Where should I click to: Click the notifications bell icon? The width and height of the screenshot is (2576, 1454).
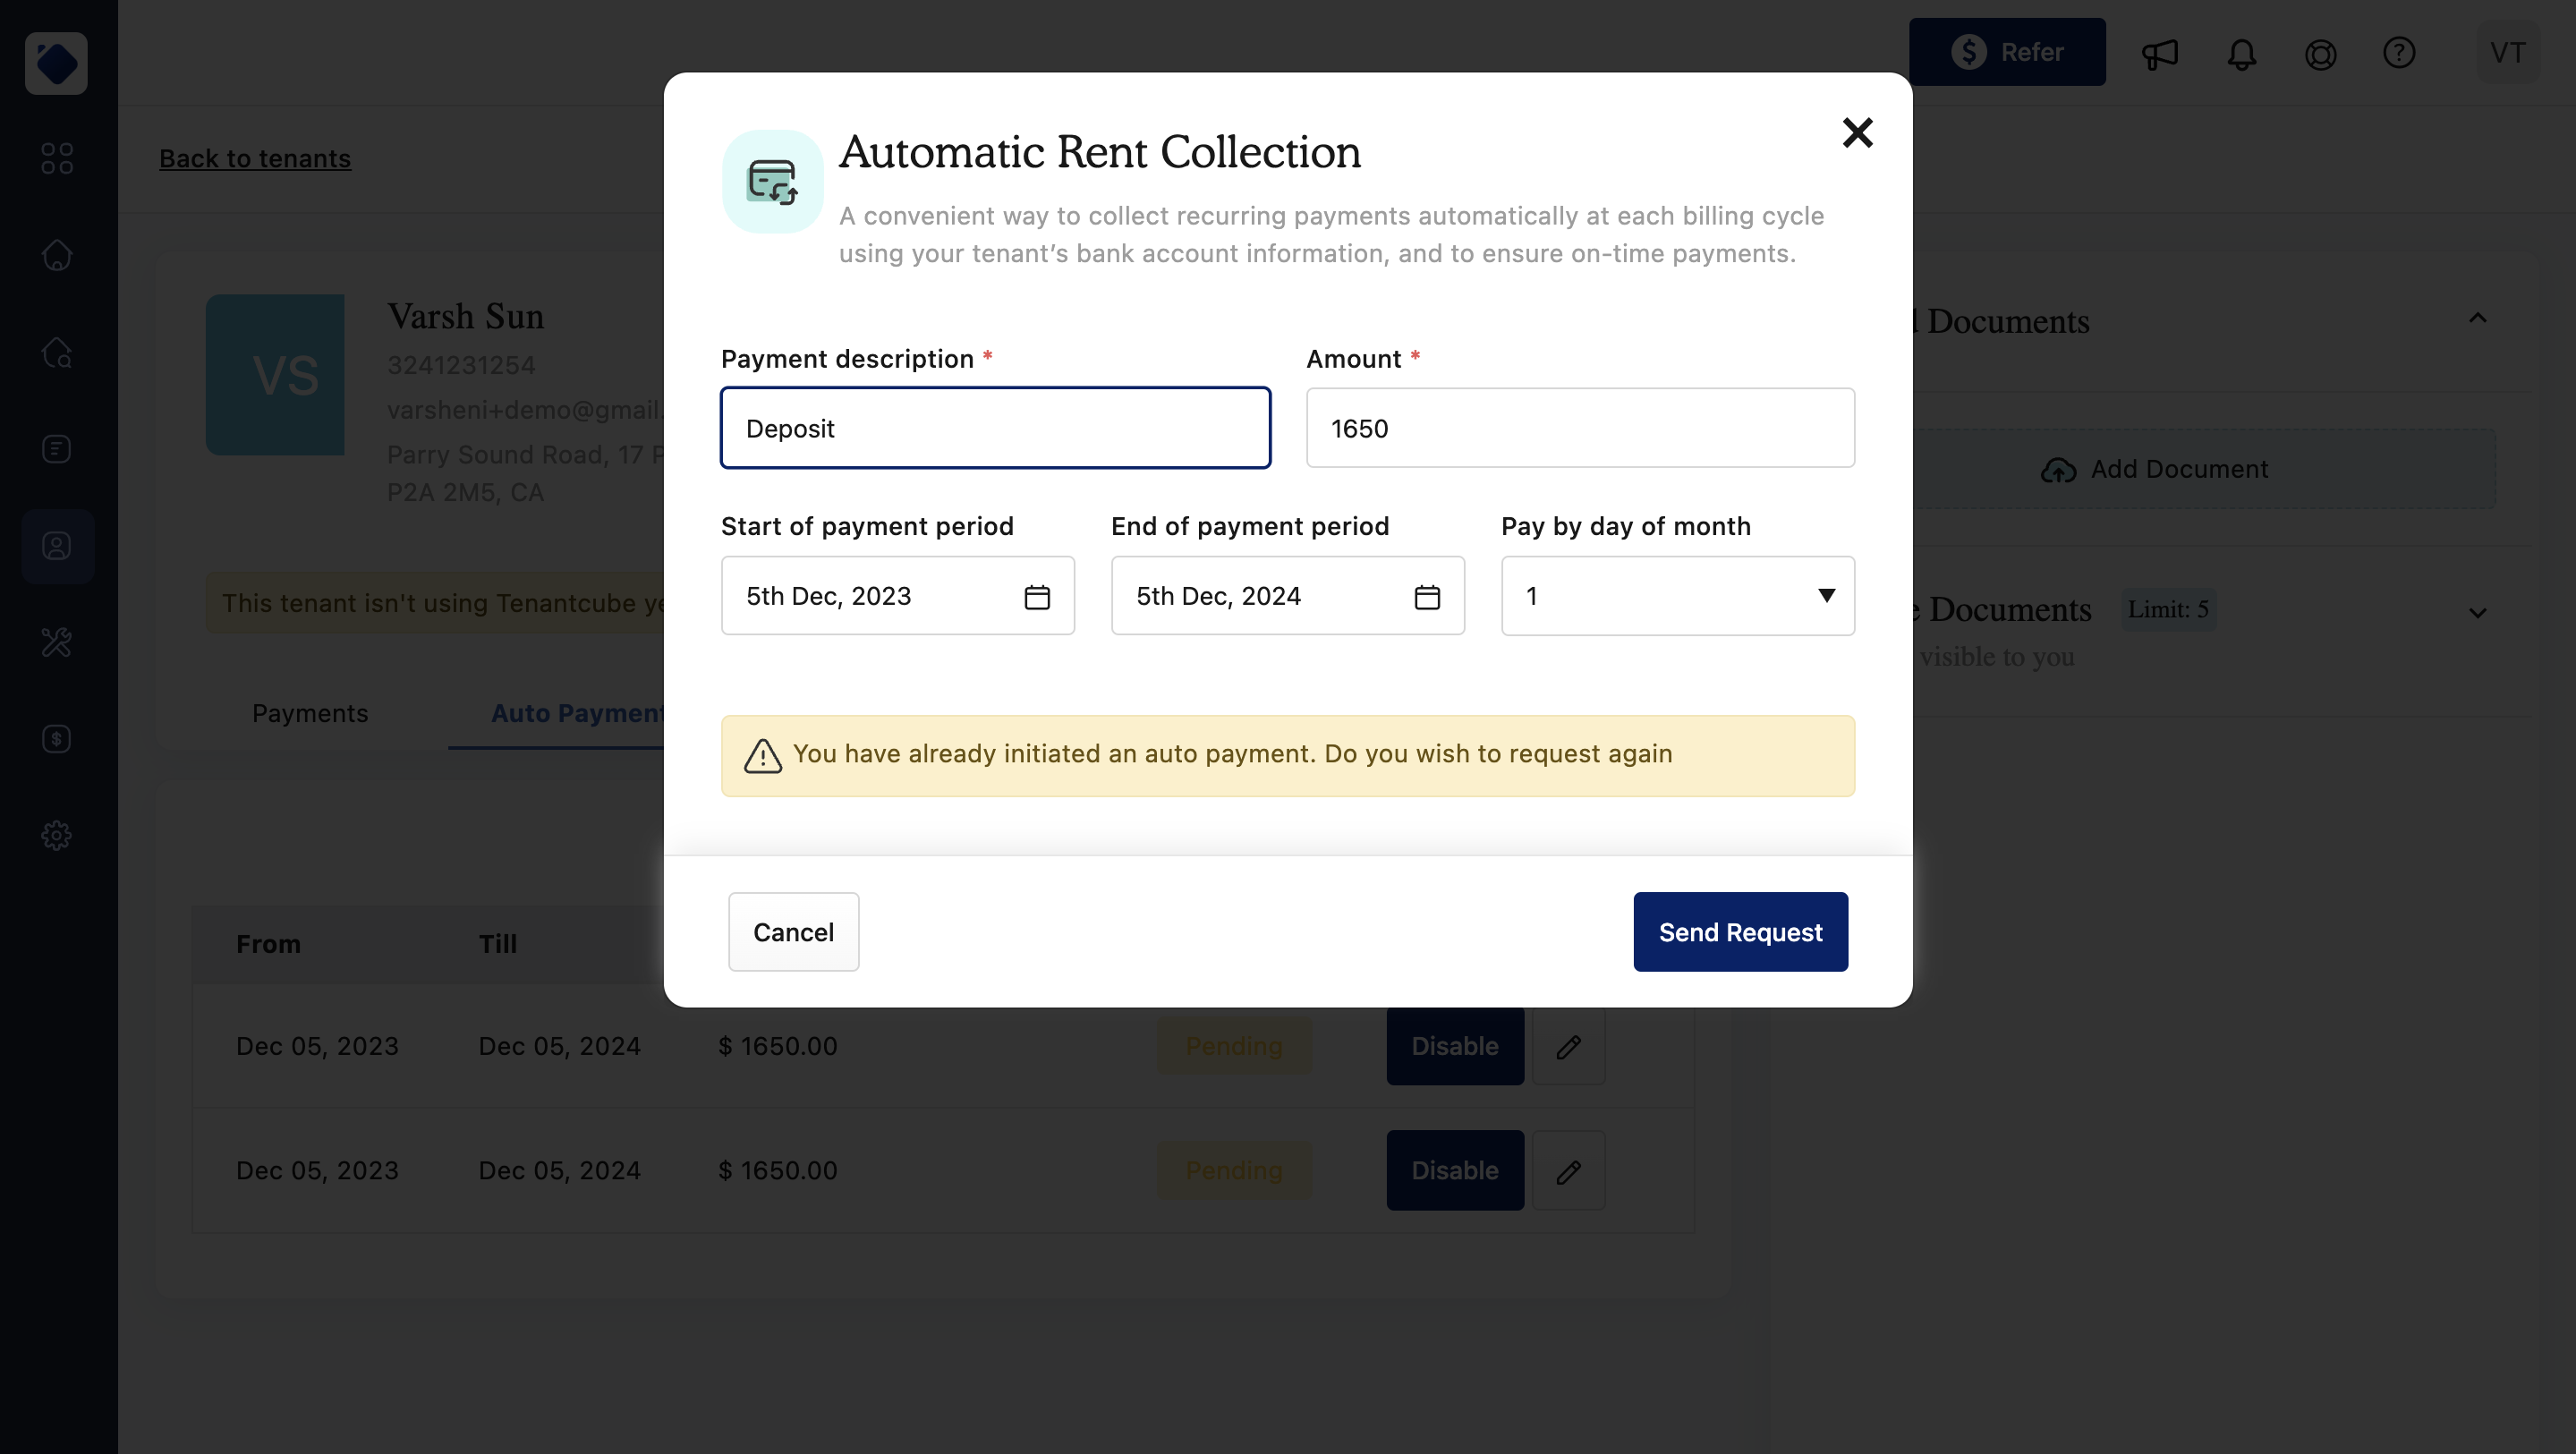tap(2241, 53)
